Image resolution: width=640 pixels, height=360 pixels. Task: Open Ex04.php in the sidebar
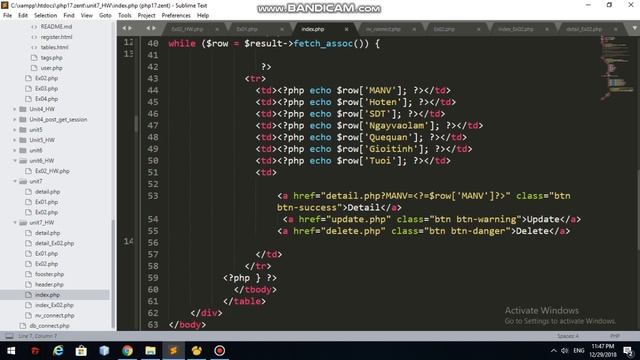click(x=46, y=99)
